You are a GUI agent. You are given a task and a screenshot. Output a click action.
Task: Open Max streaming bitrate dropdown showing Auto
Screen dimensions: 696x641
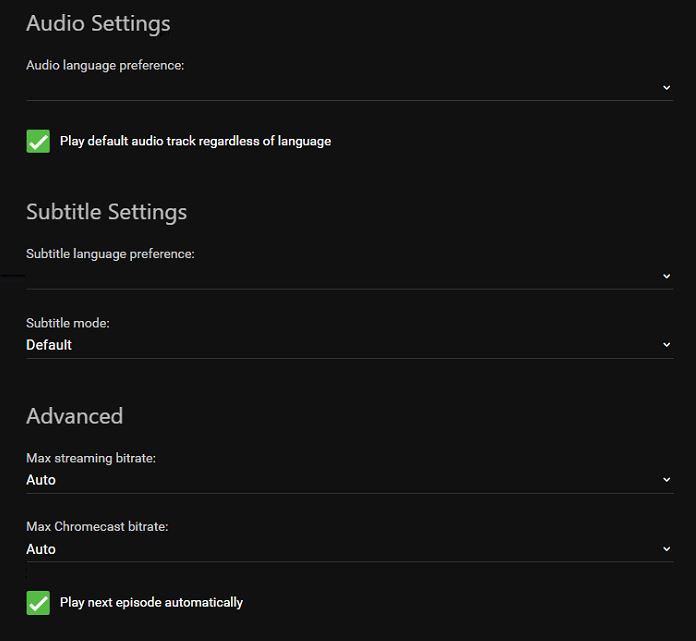coord(340,480)
